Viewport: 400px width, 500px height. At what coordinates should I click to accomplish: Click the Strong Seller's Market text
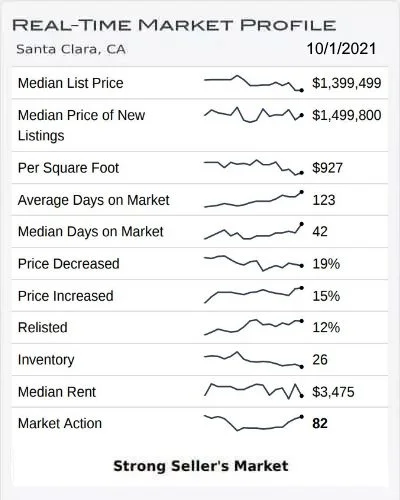(x=201, y=466)
